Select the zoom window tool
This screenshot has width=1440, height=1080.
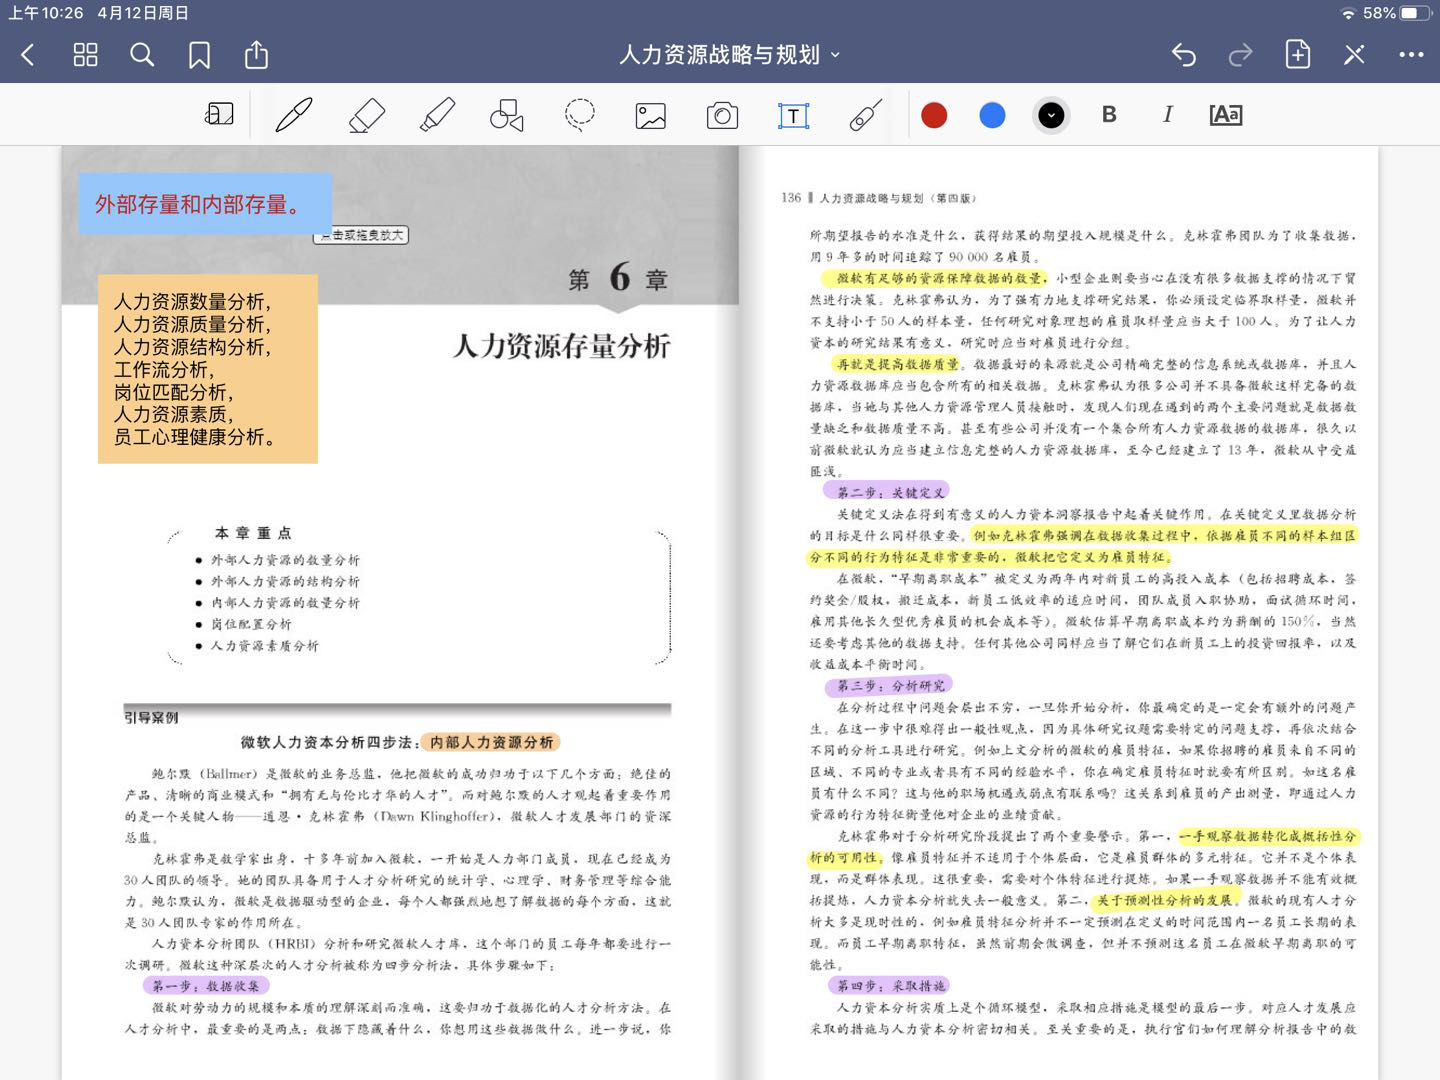point(219,115)
